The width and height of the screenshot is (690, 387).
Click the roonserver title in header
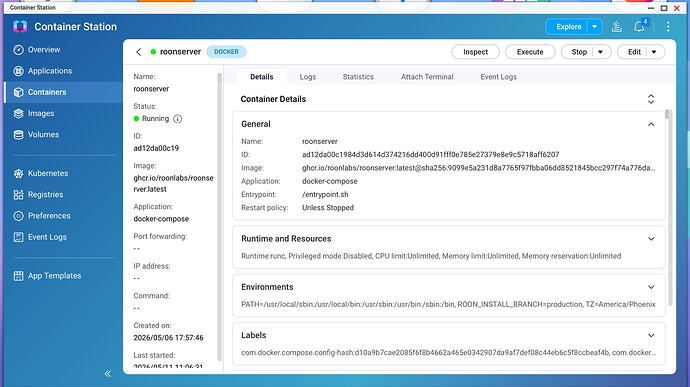pyautogui.click(x=180, y=52)
